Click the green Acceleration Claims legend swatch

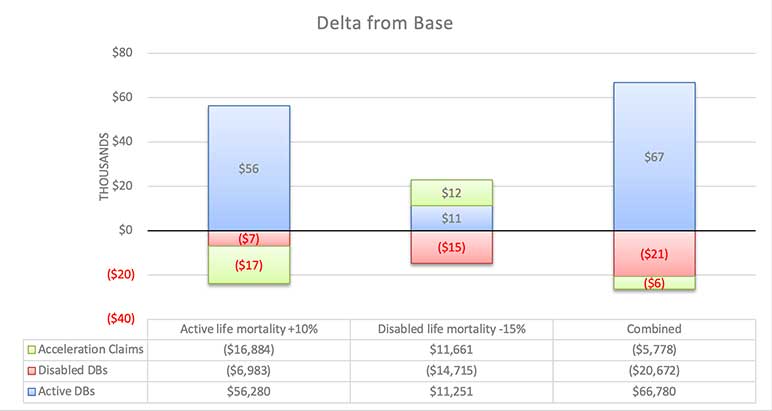pyautogui.click(x=31, y=349)
